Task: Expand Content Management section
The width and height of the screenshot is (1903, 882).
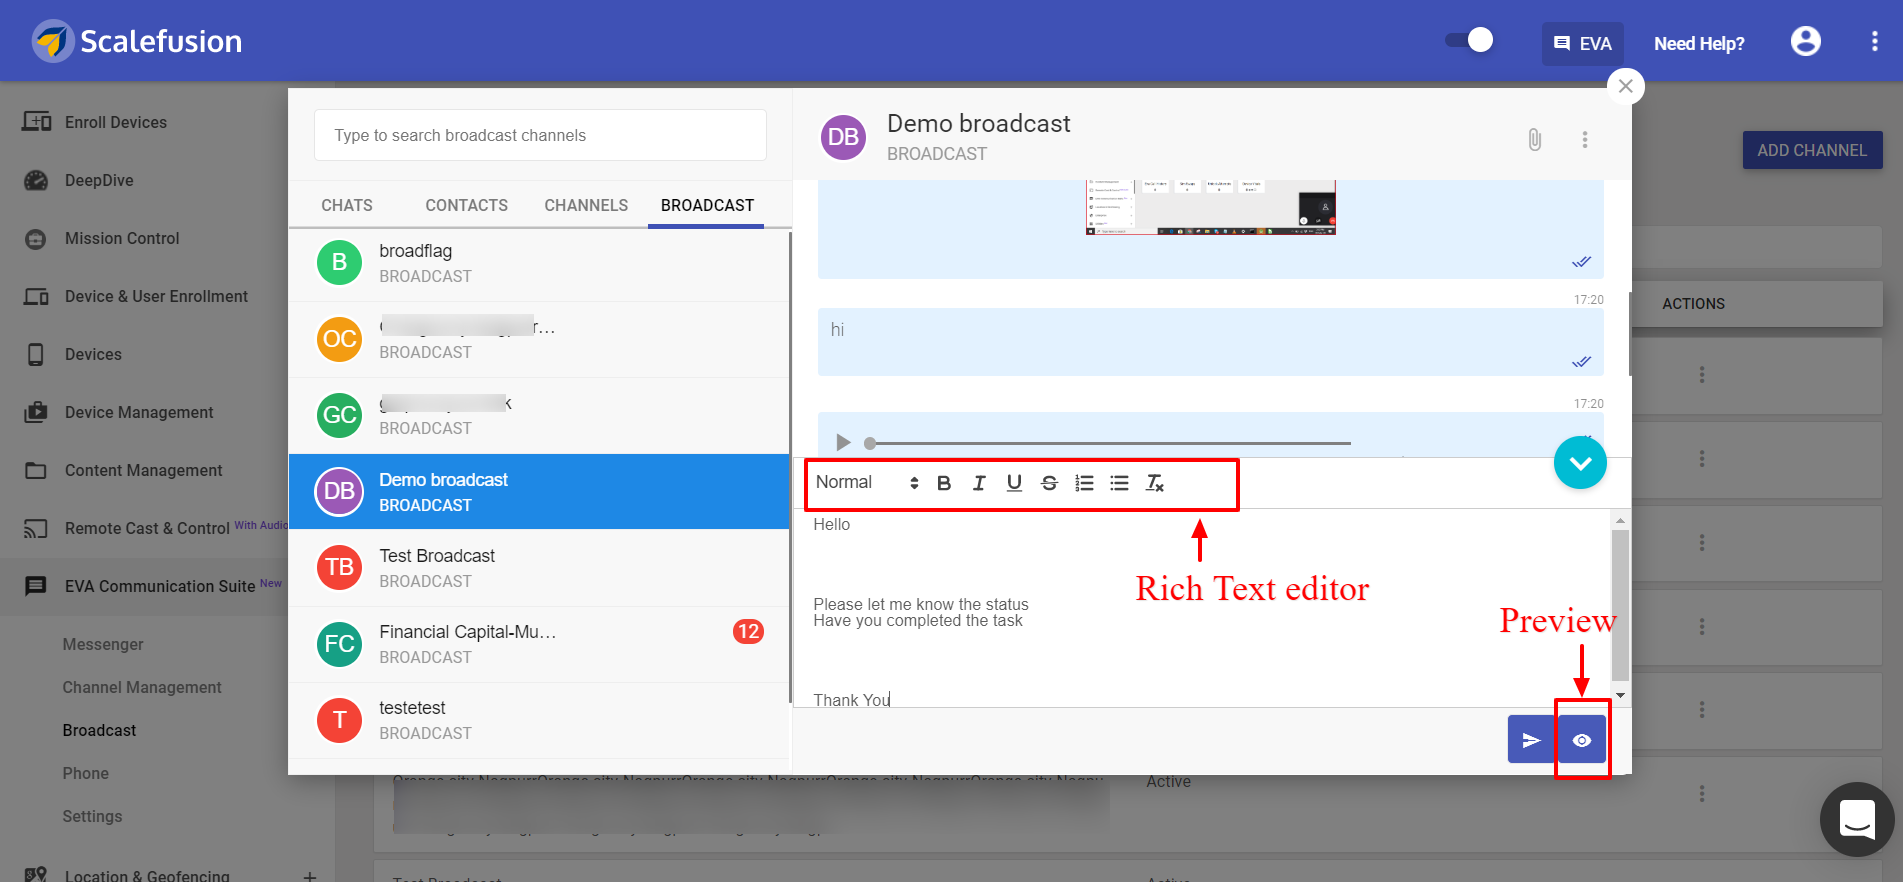Action: tap(143, 470)
